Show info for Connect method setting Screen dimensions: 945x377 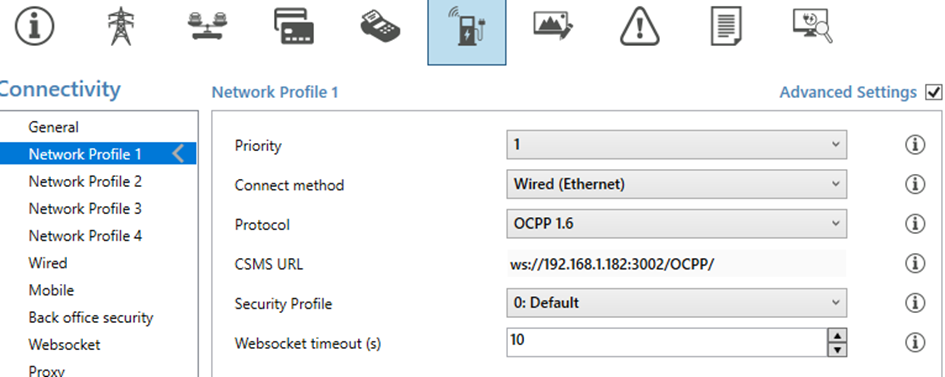tap(915, 184)
